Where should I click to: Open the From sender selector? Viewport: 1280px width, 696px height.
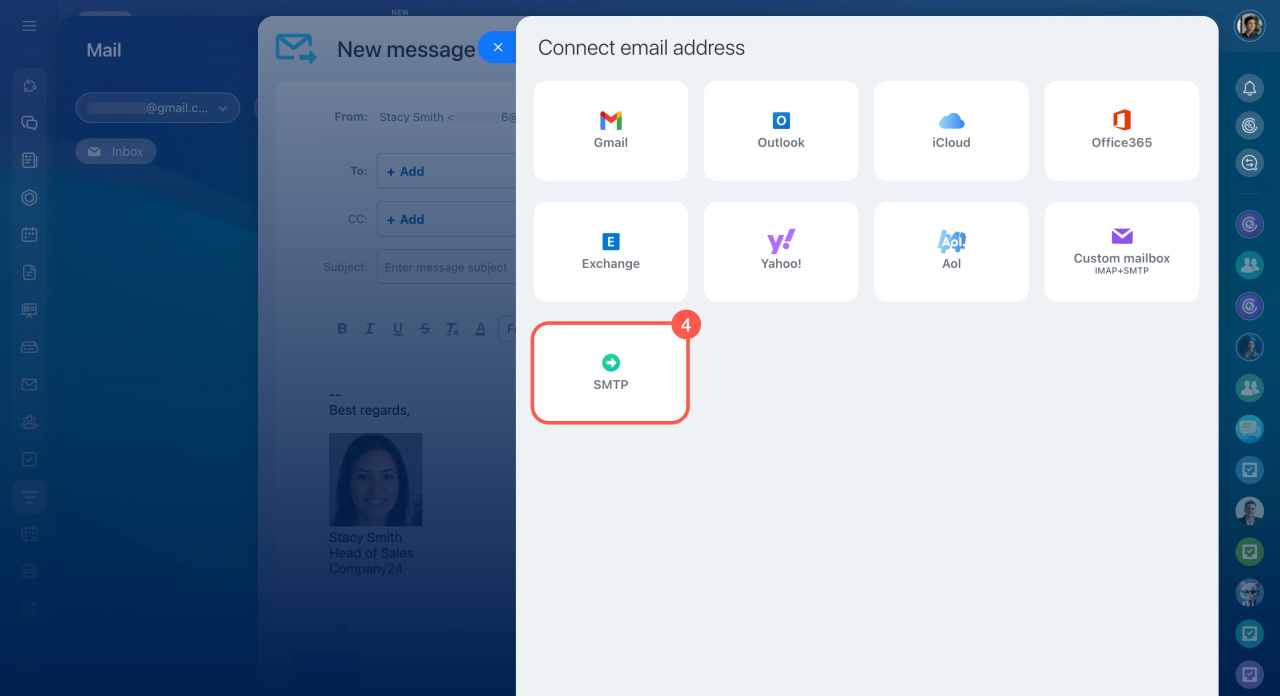click(x=447, y=117)
